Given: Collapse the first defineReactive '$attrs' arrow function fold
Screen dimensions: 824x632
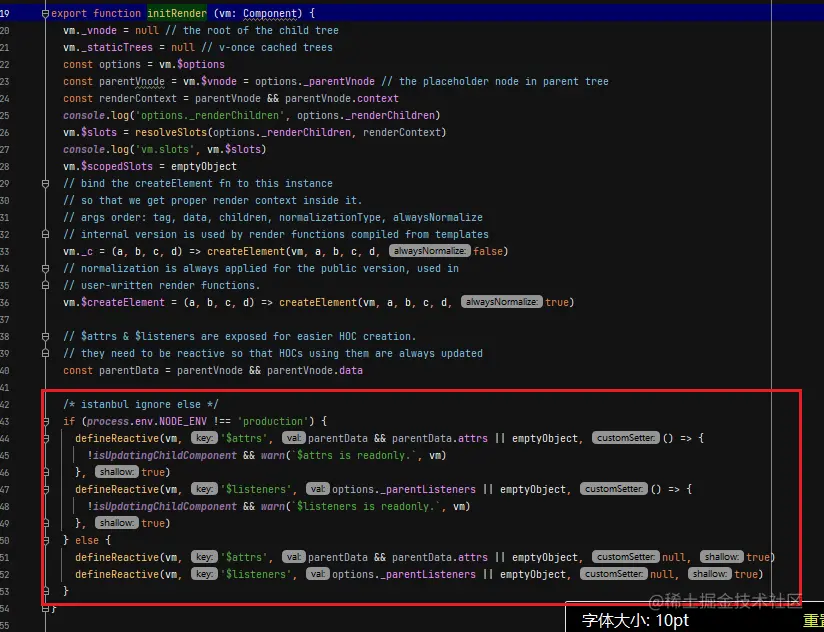Looking at the screenshot, I should point(45,438).
